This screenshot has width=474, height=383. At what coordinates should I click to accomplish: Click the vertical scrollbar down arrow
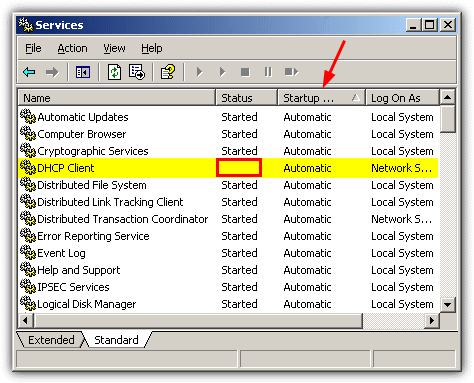pos(447,304)
